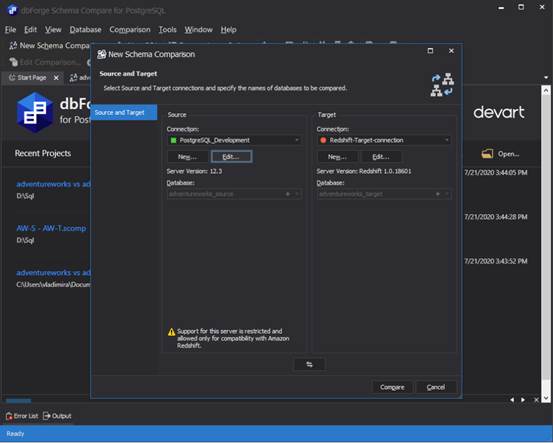This screenshot has width=553, height=443.
Task: Click Edit under the Target connection
Action: click(381, 157)
